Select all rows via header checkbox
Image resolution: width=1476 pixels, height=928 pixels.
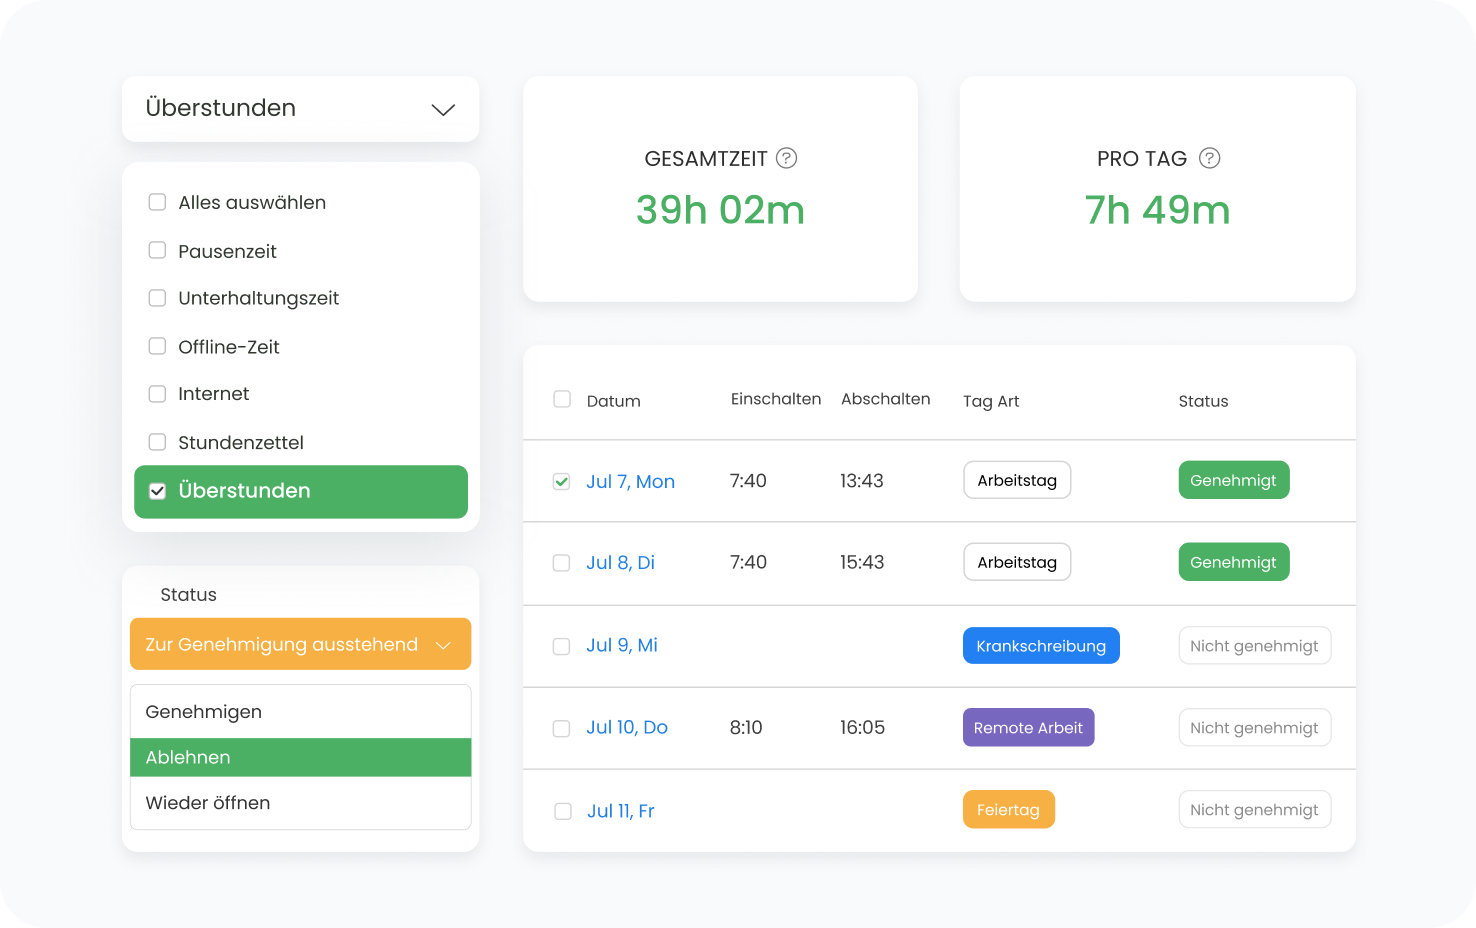coord(562,400)
